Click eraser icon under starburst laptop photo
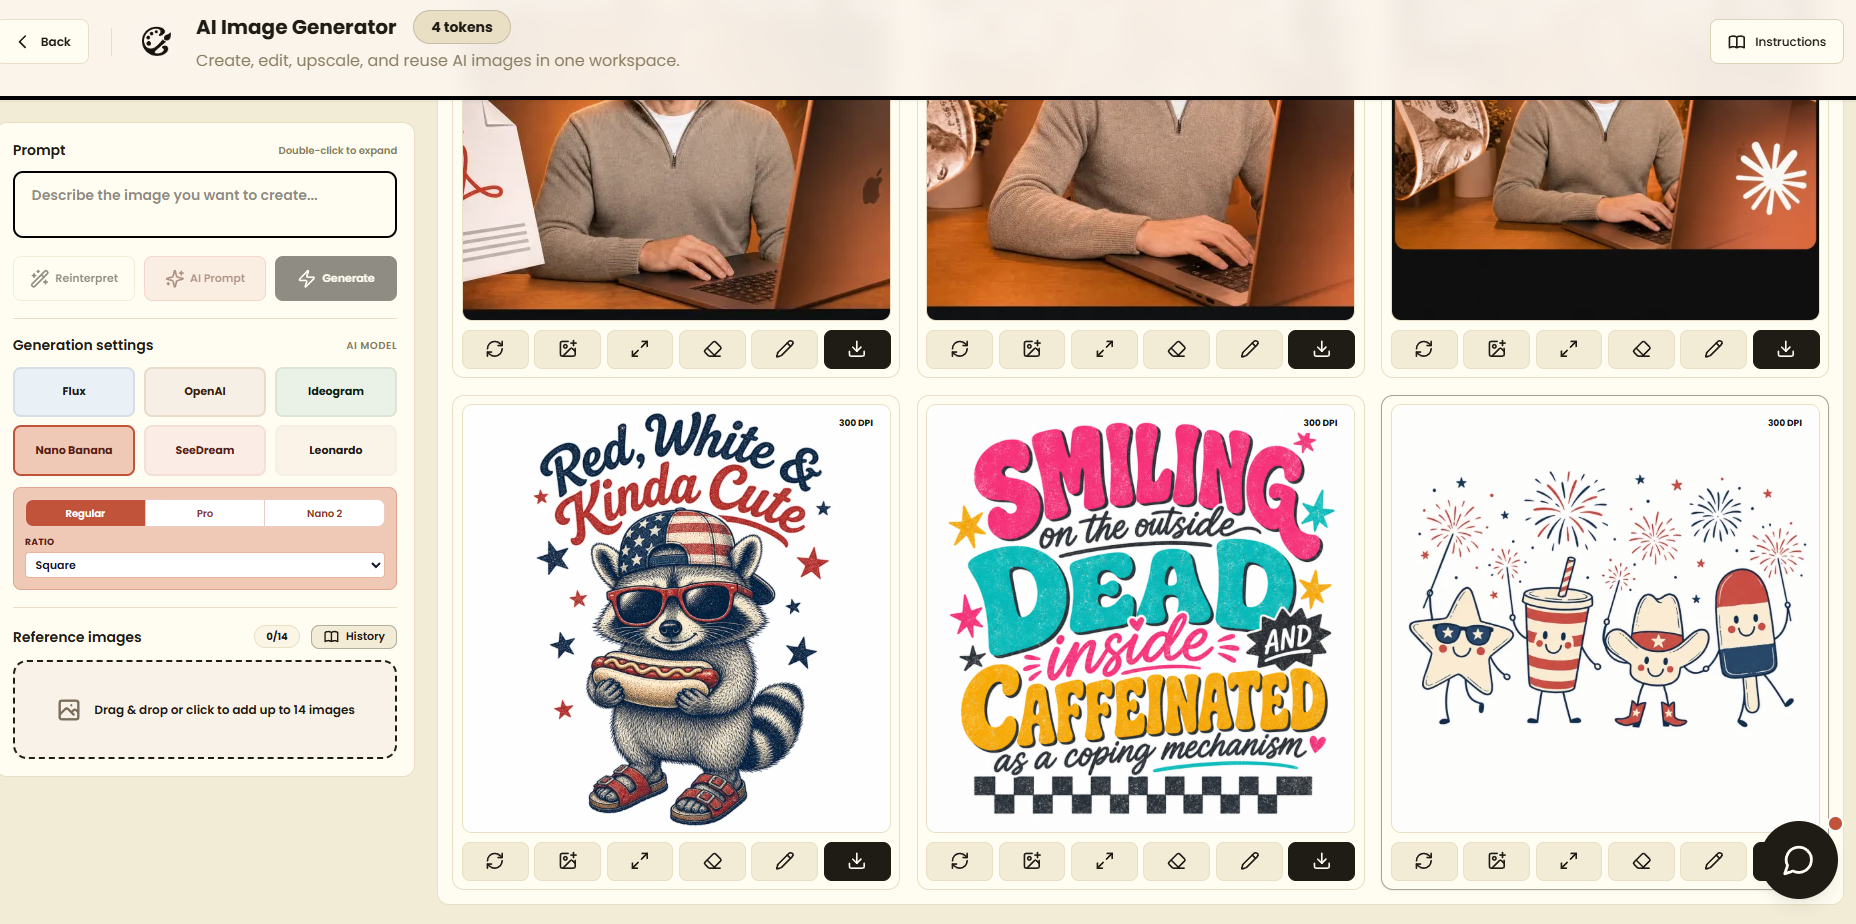Viewport: 1856px width, 924px height. coord(1642,349)
